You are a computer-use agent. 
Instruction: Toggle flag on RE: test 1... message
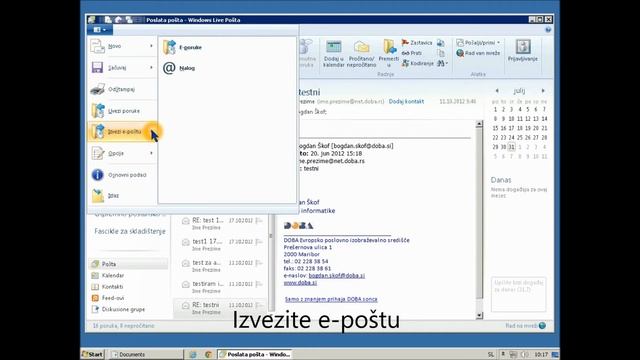tap(259, 220)
